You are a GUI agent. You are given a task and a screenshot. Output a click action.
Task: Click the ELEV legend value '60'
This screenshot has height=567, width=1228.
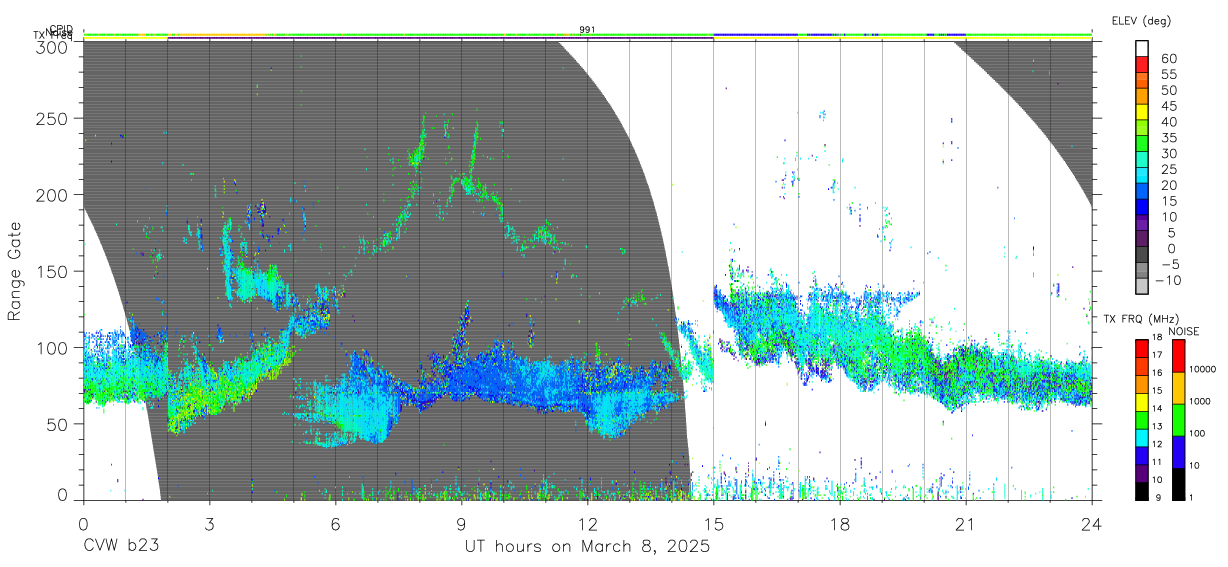click(1168, 57)
